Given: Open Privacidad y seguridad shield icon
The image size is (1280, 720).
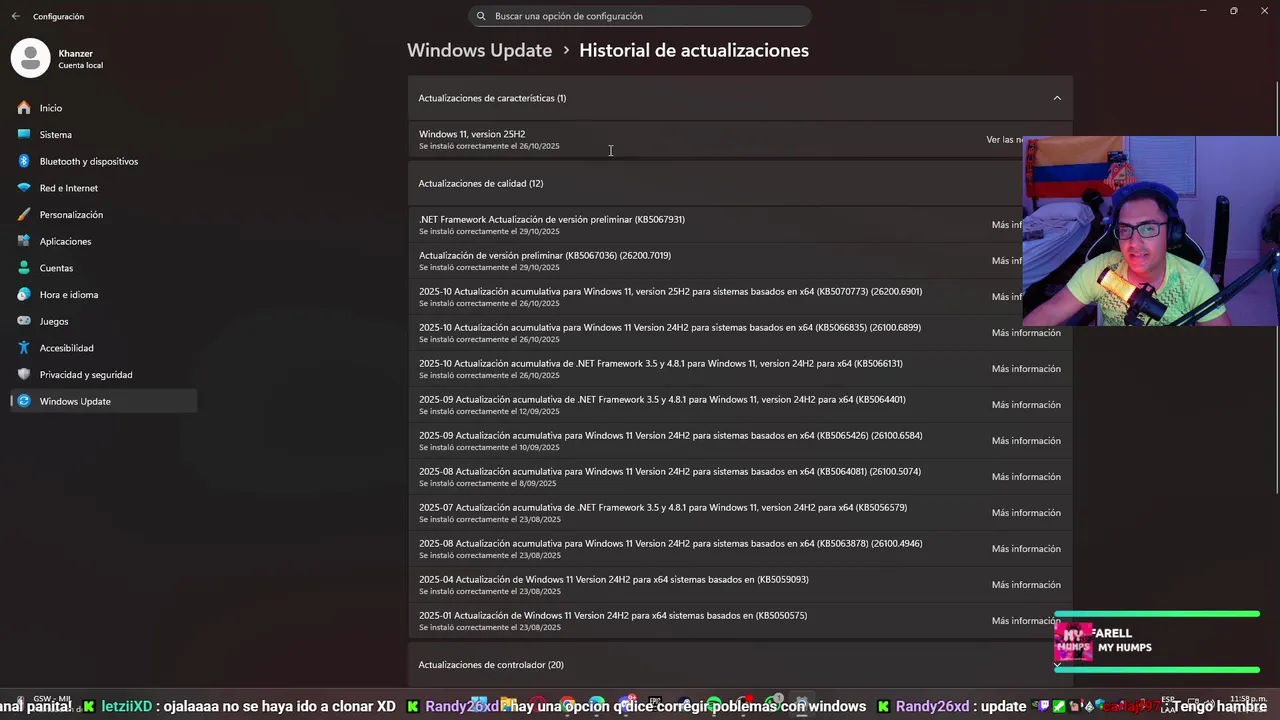Looking at the screenshot, I should point(24,374).
